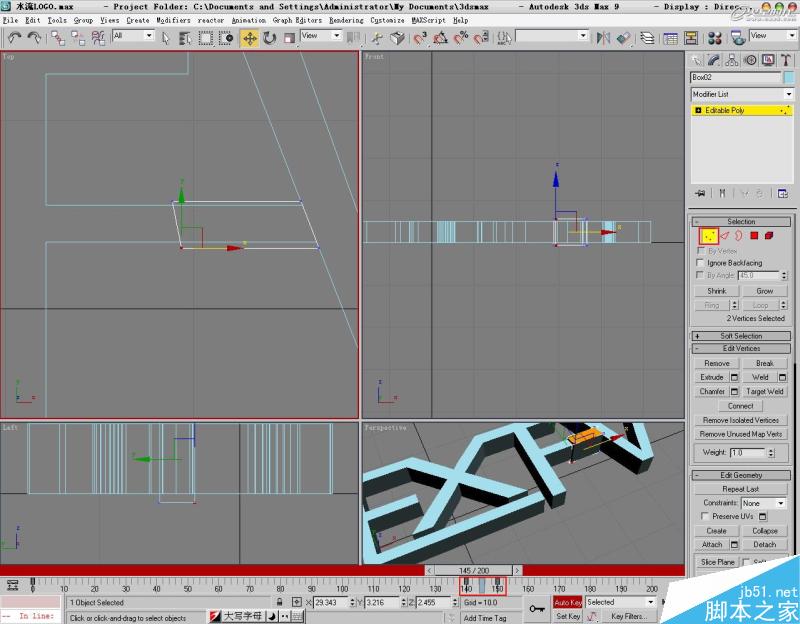The width and height of the screenshot is (800, 624).
Task: Open the Extrude settings box icon
Action: [x=734, y=377]
